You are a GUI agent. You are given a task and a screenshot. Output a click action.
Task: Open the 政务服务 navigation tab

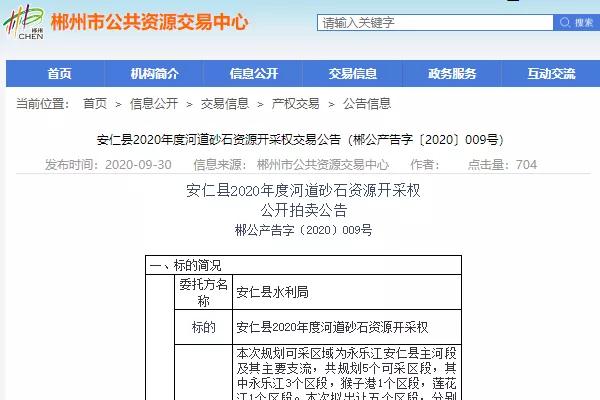pos(452,73)
